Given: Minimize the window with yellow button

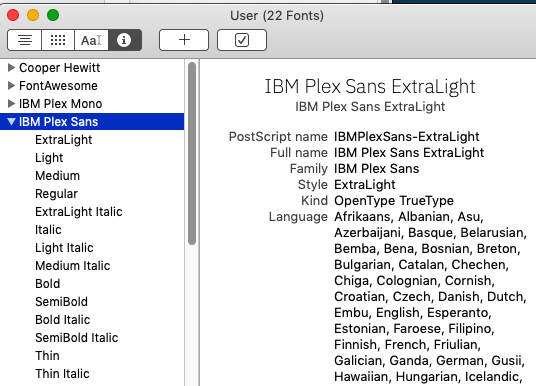Looking at the screenshot, I should coord(33,15).
